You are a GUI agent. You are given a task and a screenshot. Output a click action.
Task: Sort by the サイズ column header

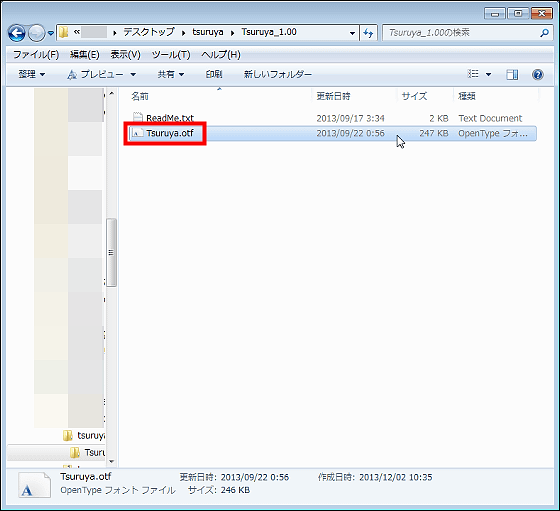[x=414, y=96]
